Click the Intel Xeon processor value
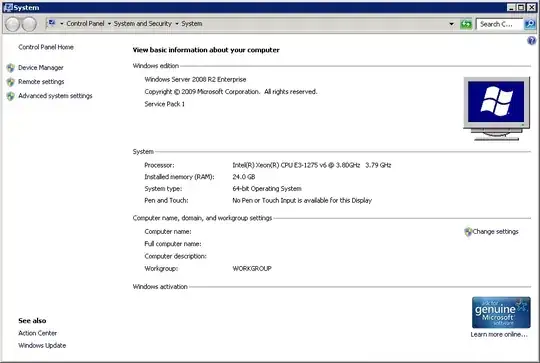This screenshot has height=363, width=540. pyautogui.click(x=312, y=165)
